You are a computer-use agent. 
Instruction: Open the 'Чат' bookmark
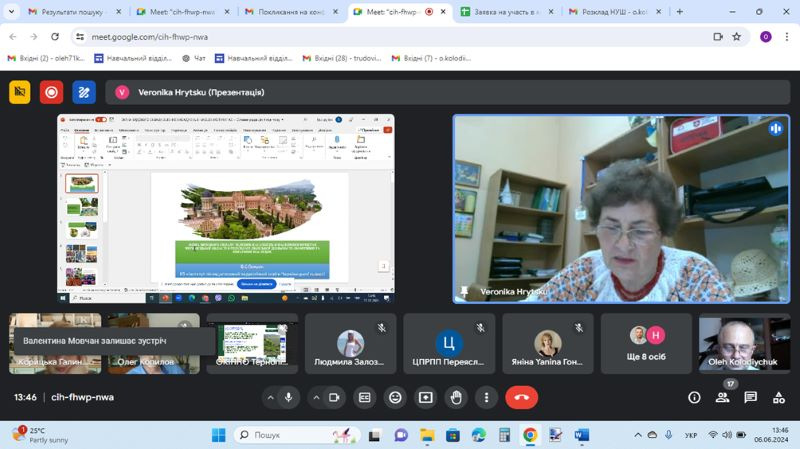(194, 58)
